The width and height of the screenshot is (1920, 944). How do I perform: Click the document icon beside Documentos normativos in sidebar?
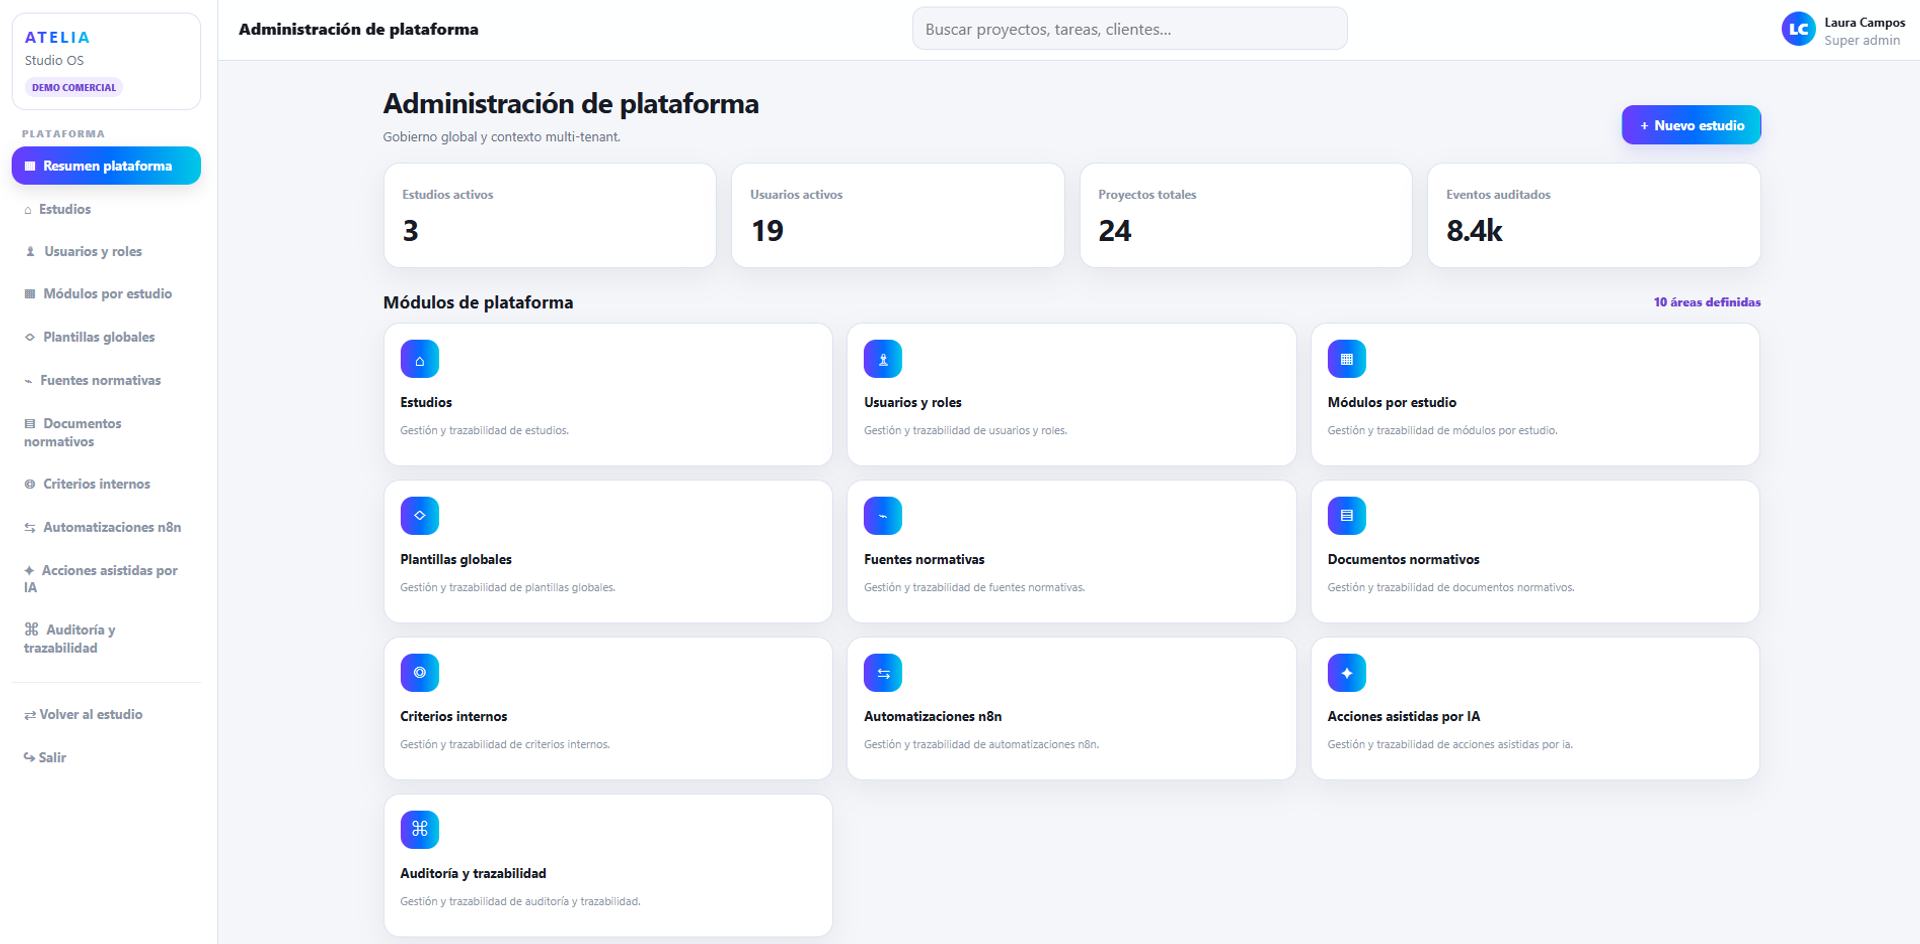pos(30,424)
